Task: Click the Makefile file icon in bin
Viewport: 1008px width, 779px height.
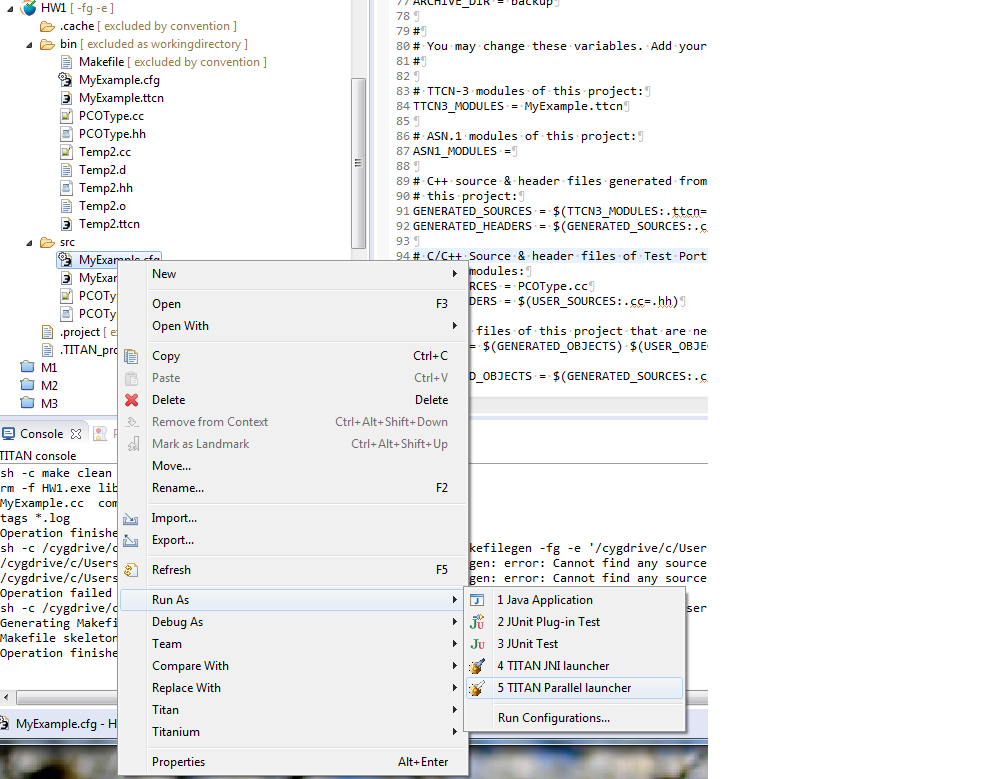Action: click(x=66, y=62)
